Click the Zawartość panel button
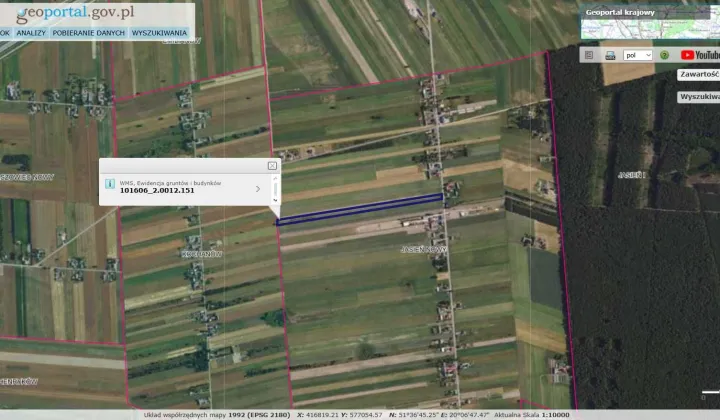The image size is (720, 420). pos(698,74)
